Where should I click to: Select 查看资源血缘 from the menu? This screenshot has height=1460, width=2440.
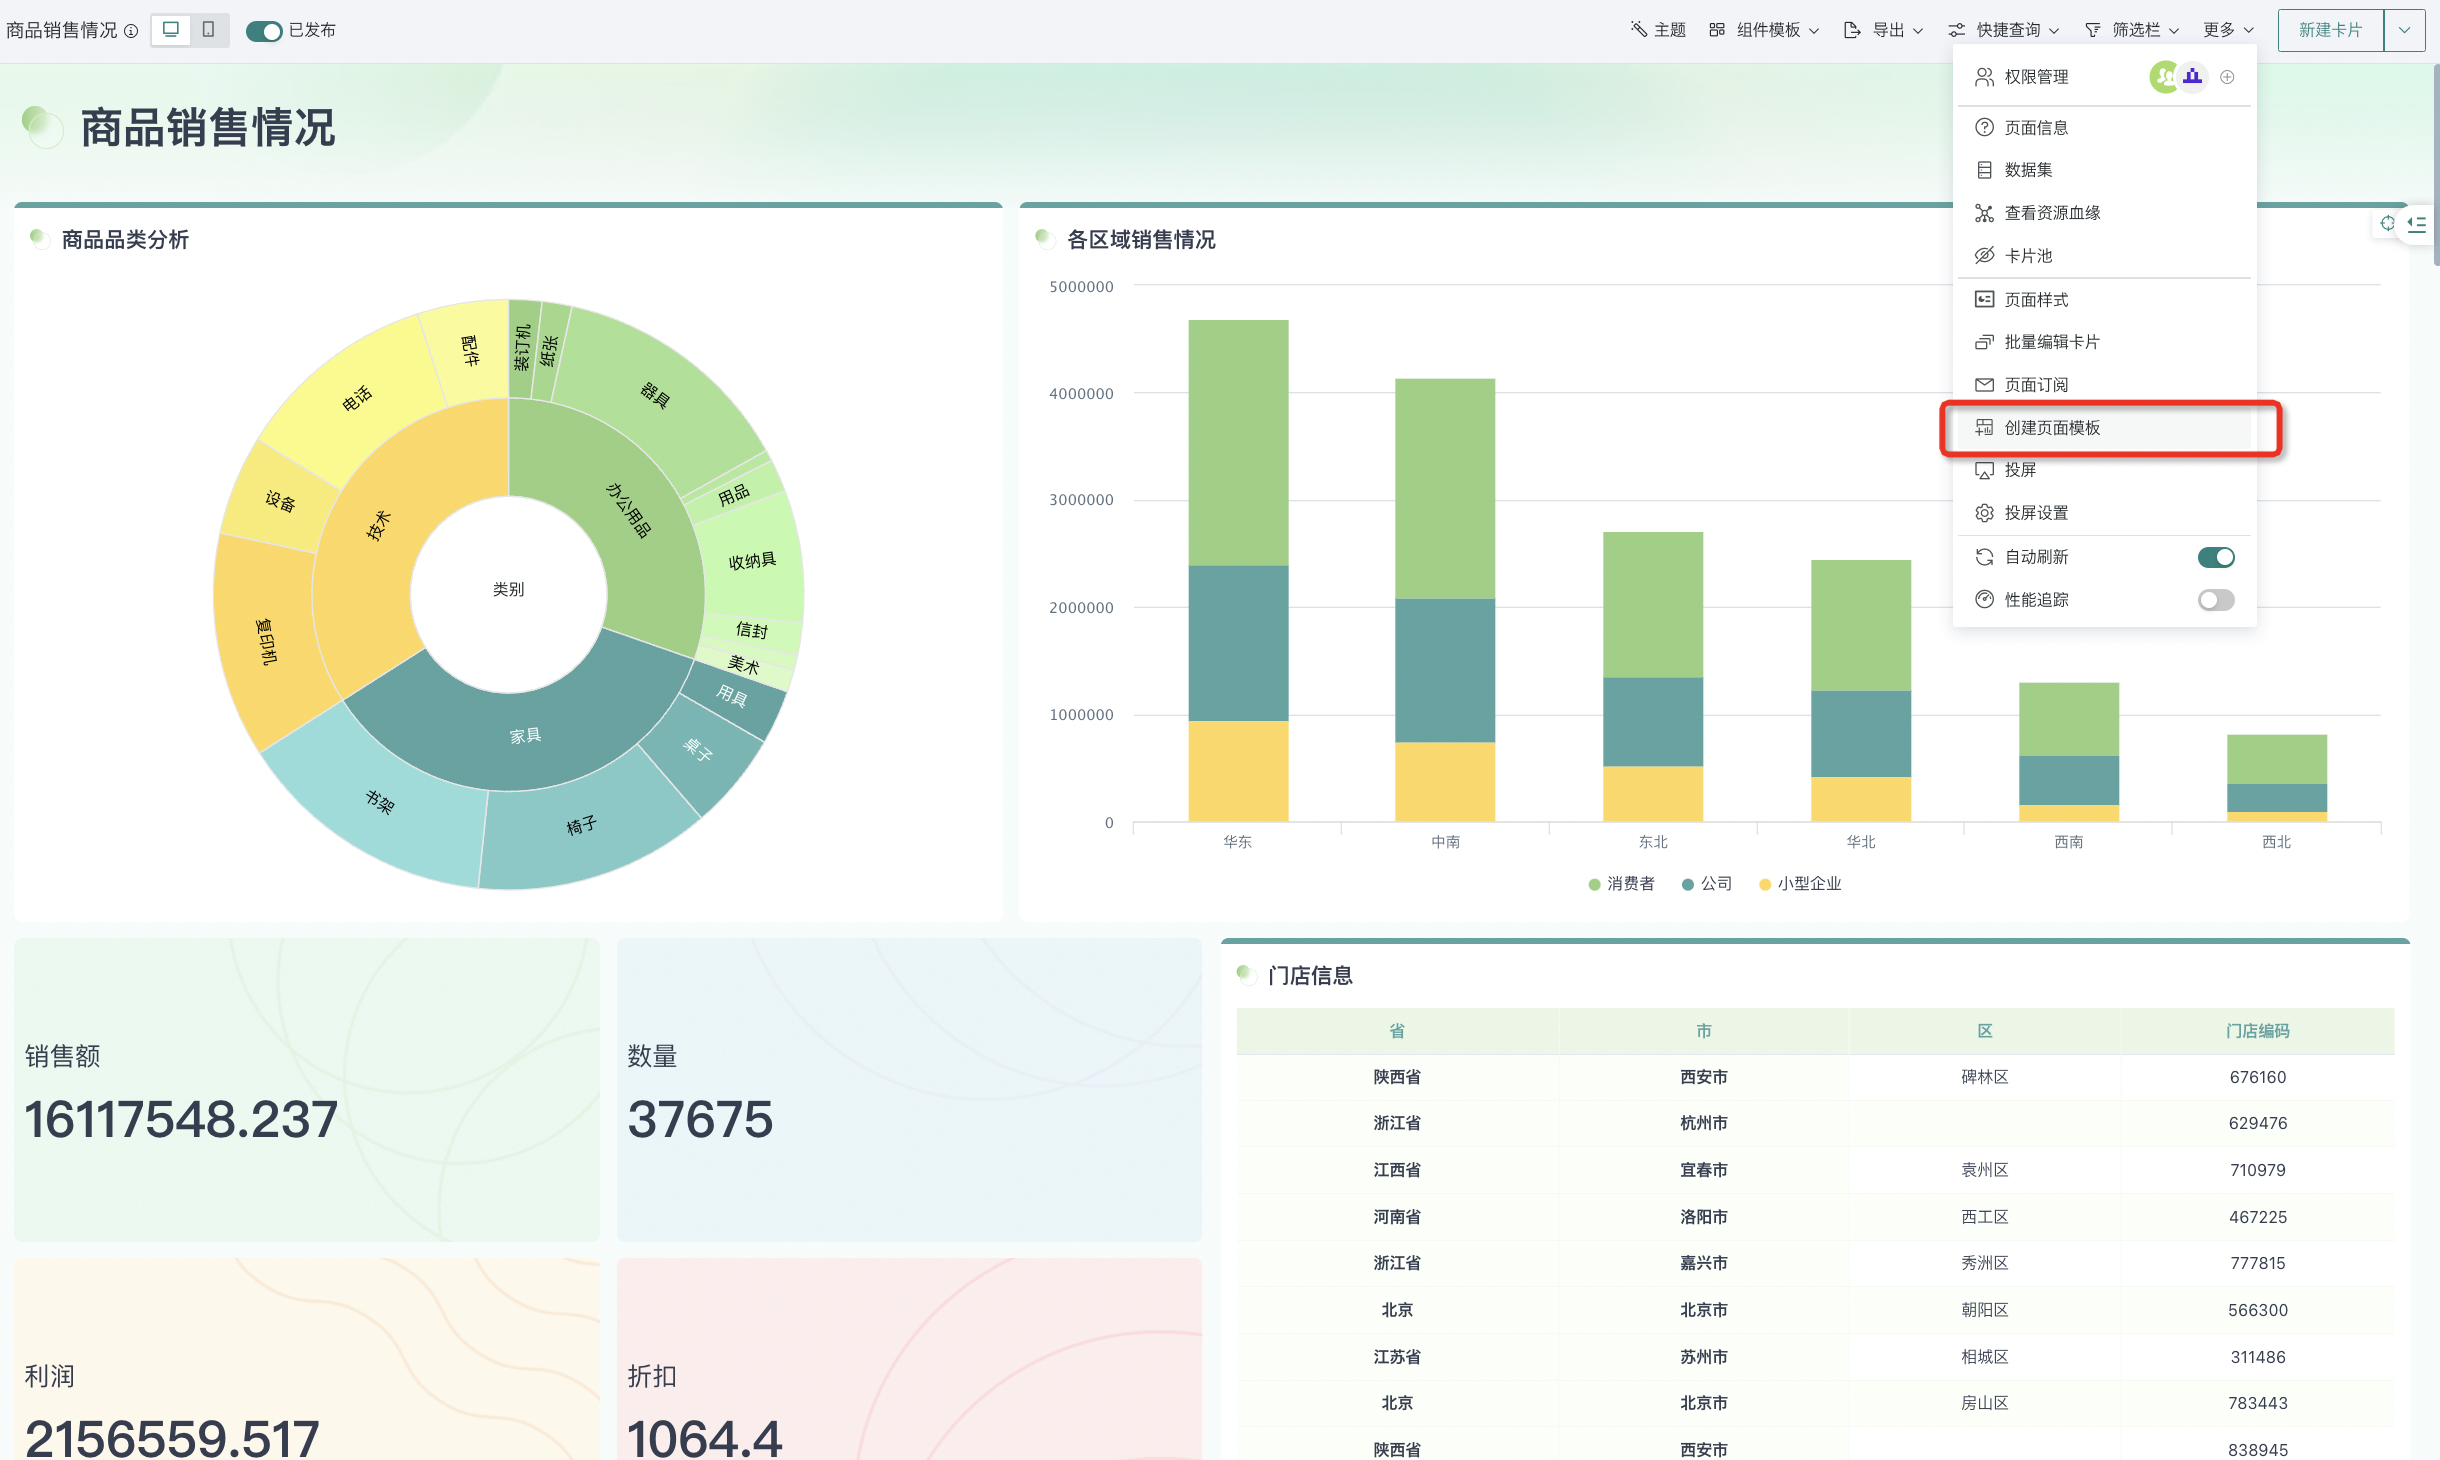[2105, 213]
